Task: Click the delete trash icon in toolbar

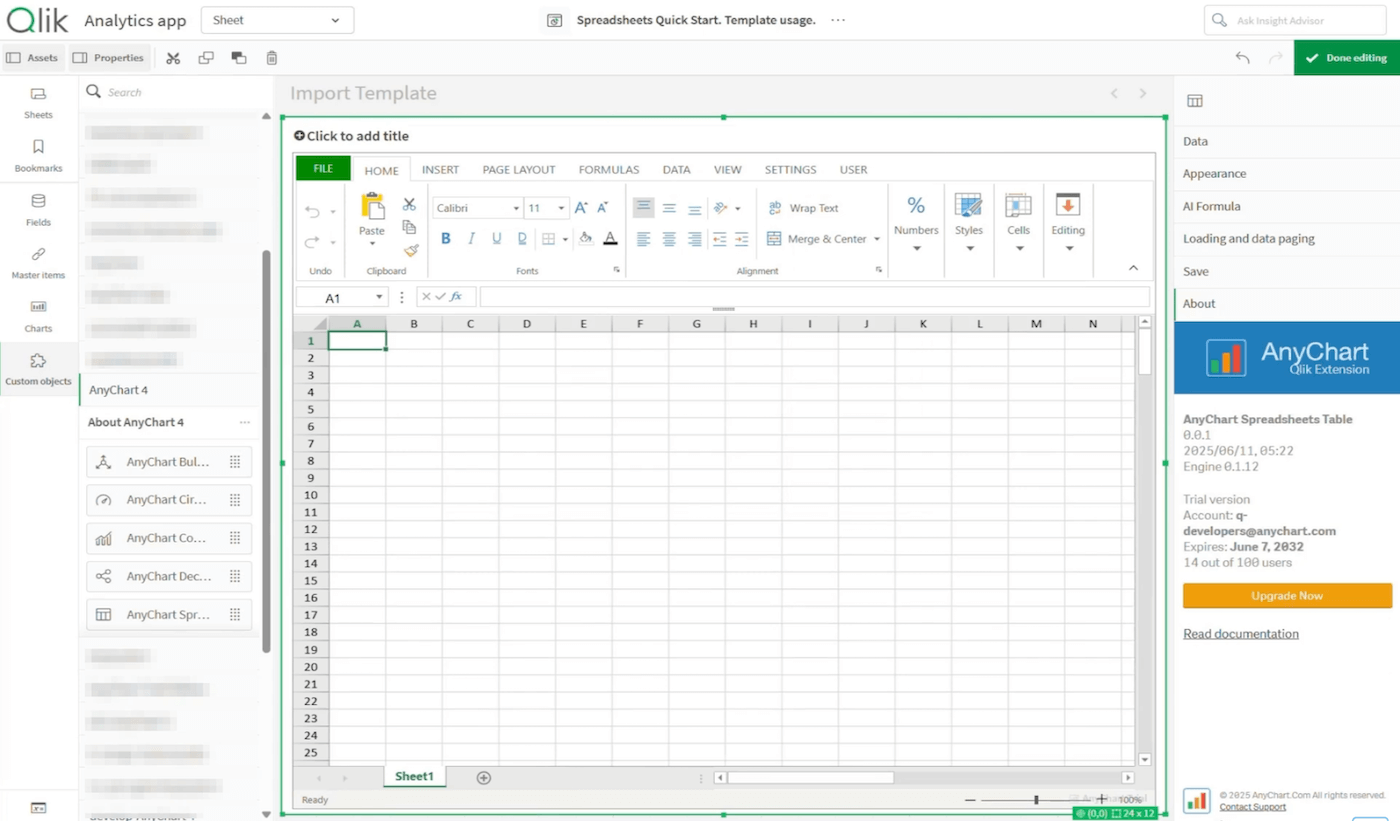Action: (x=271, y=58)
